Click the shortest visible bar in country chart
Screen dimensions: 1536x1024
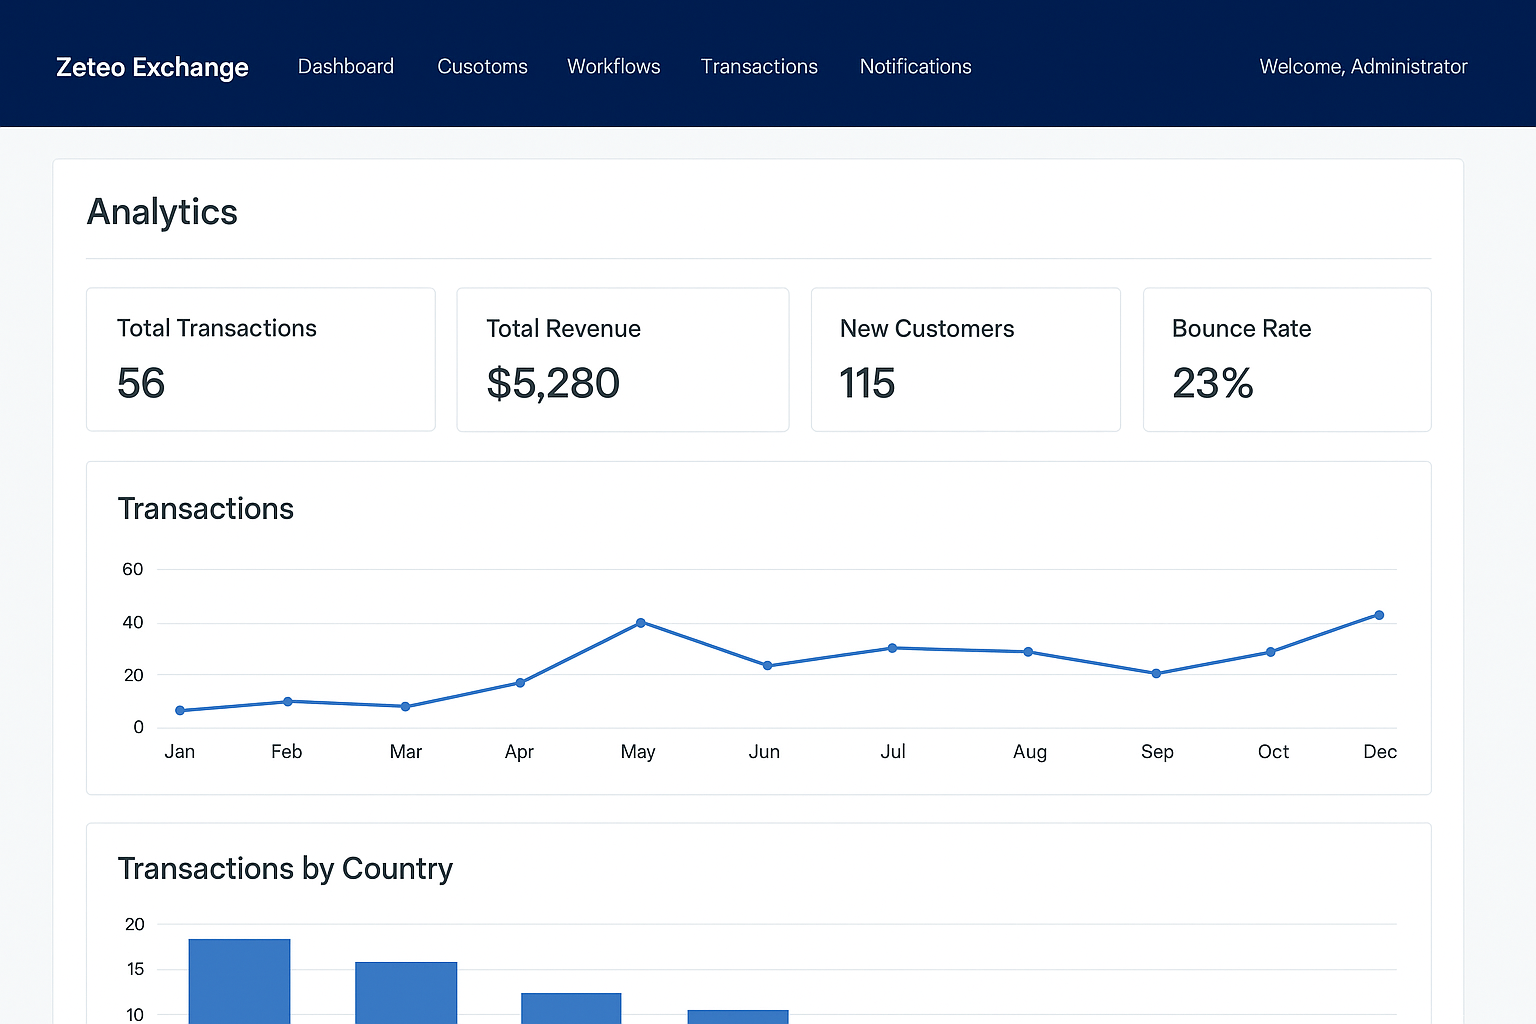pos(738,1017)
